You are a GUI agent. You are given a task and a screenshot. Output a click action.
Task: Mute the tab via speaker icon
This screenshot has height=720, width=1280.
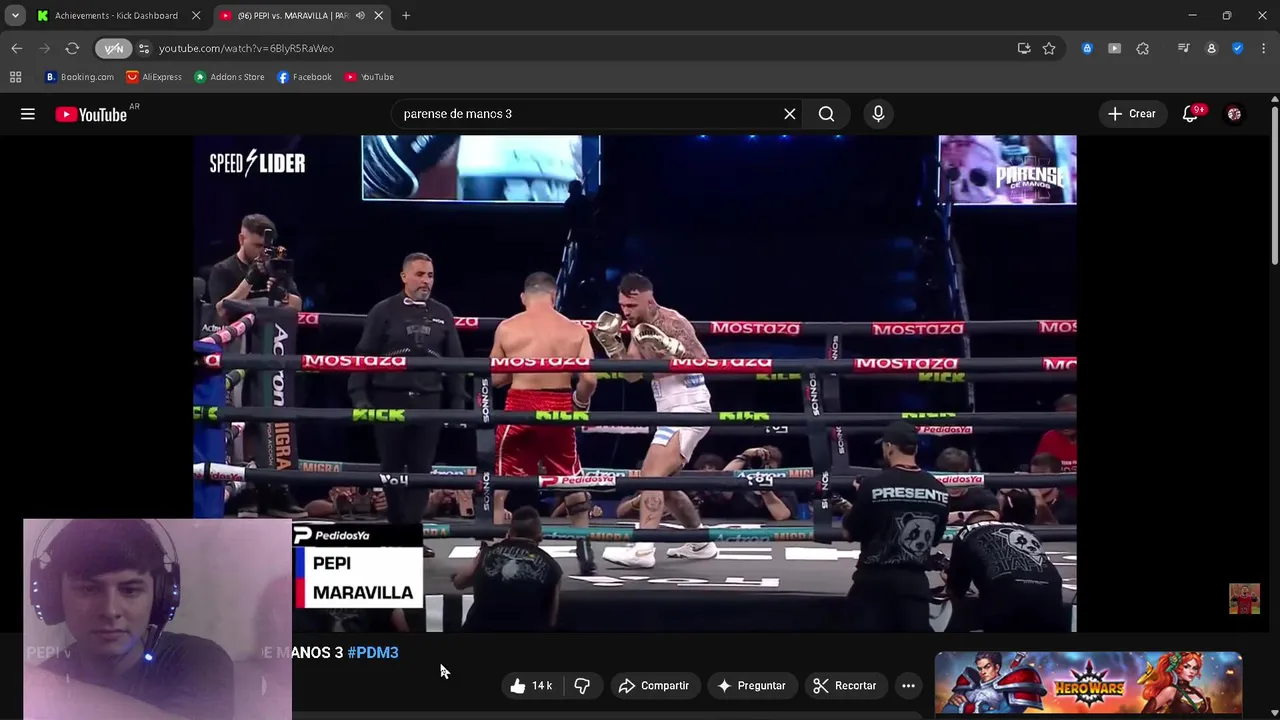tap(360, 16)
